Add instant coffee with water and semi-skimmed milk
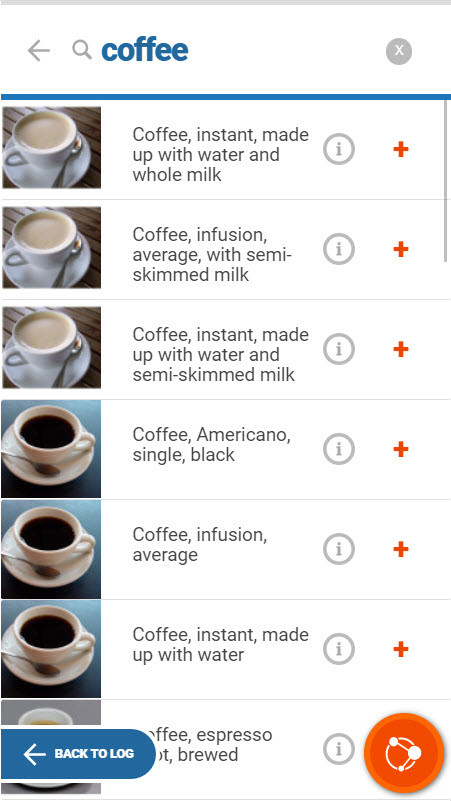Screen dimensions: 451x801 coord(401,349)
